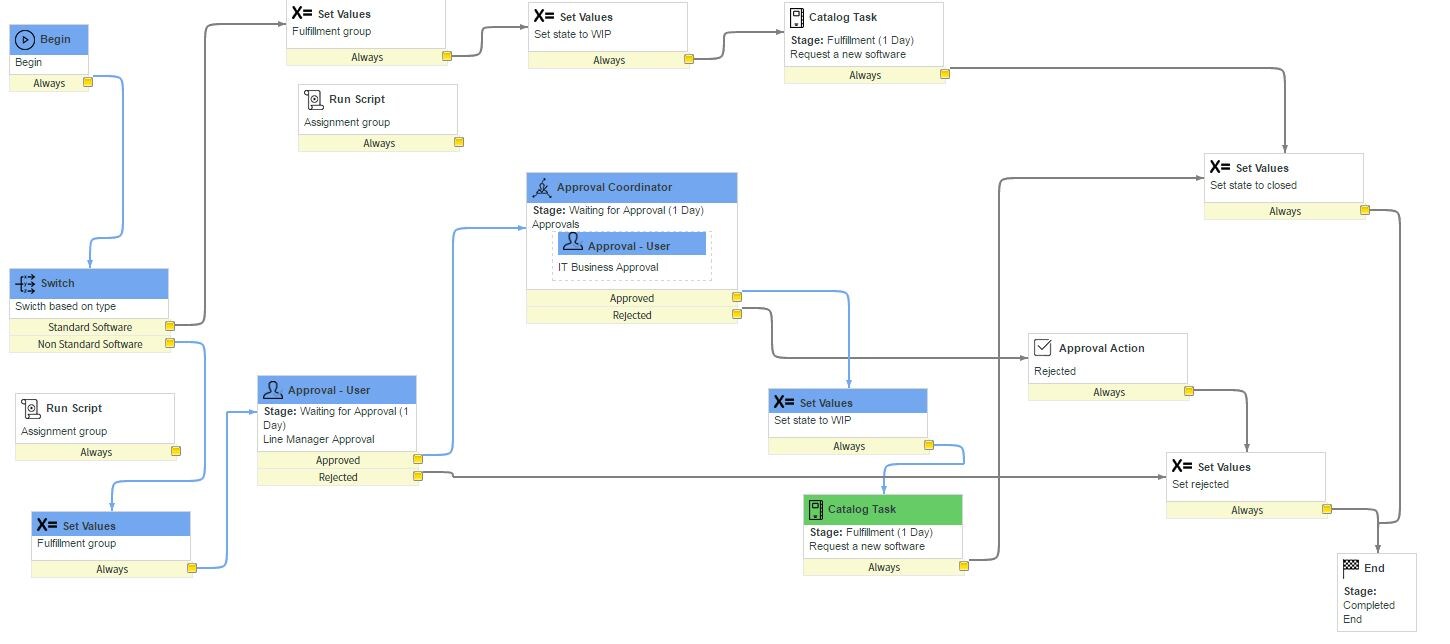Click the 'Approvals' label in Approval Coordinator
This screenshot has width=1450, height=644.
(555, 224)
